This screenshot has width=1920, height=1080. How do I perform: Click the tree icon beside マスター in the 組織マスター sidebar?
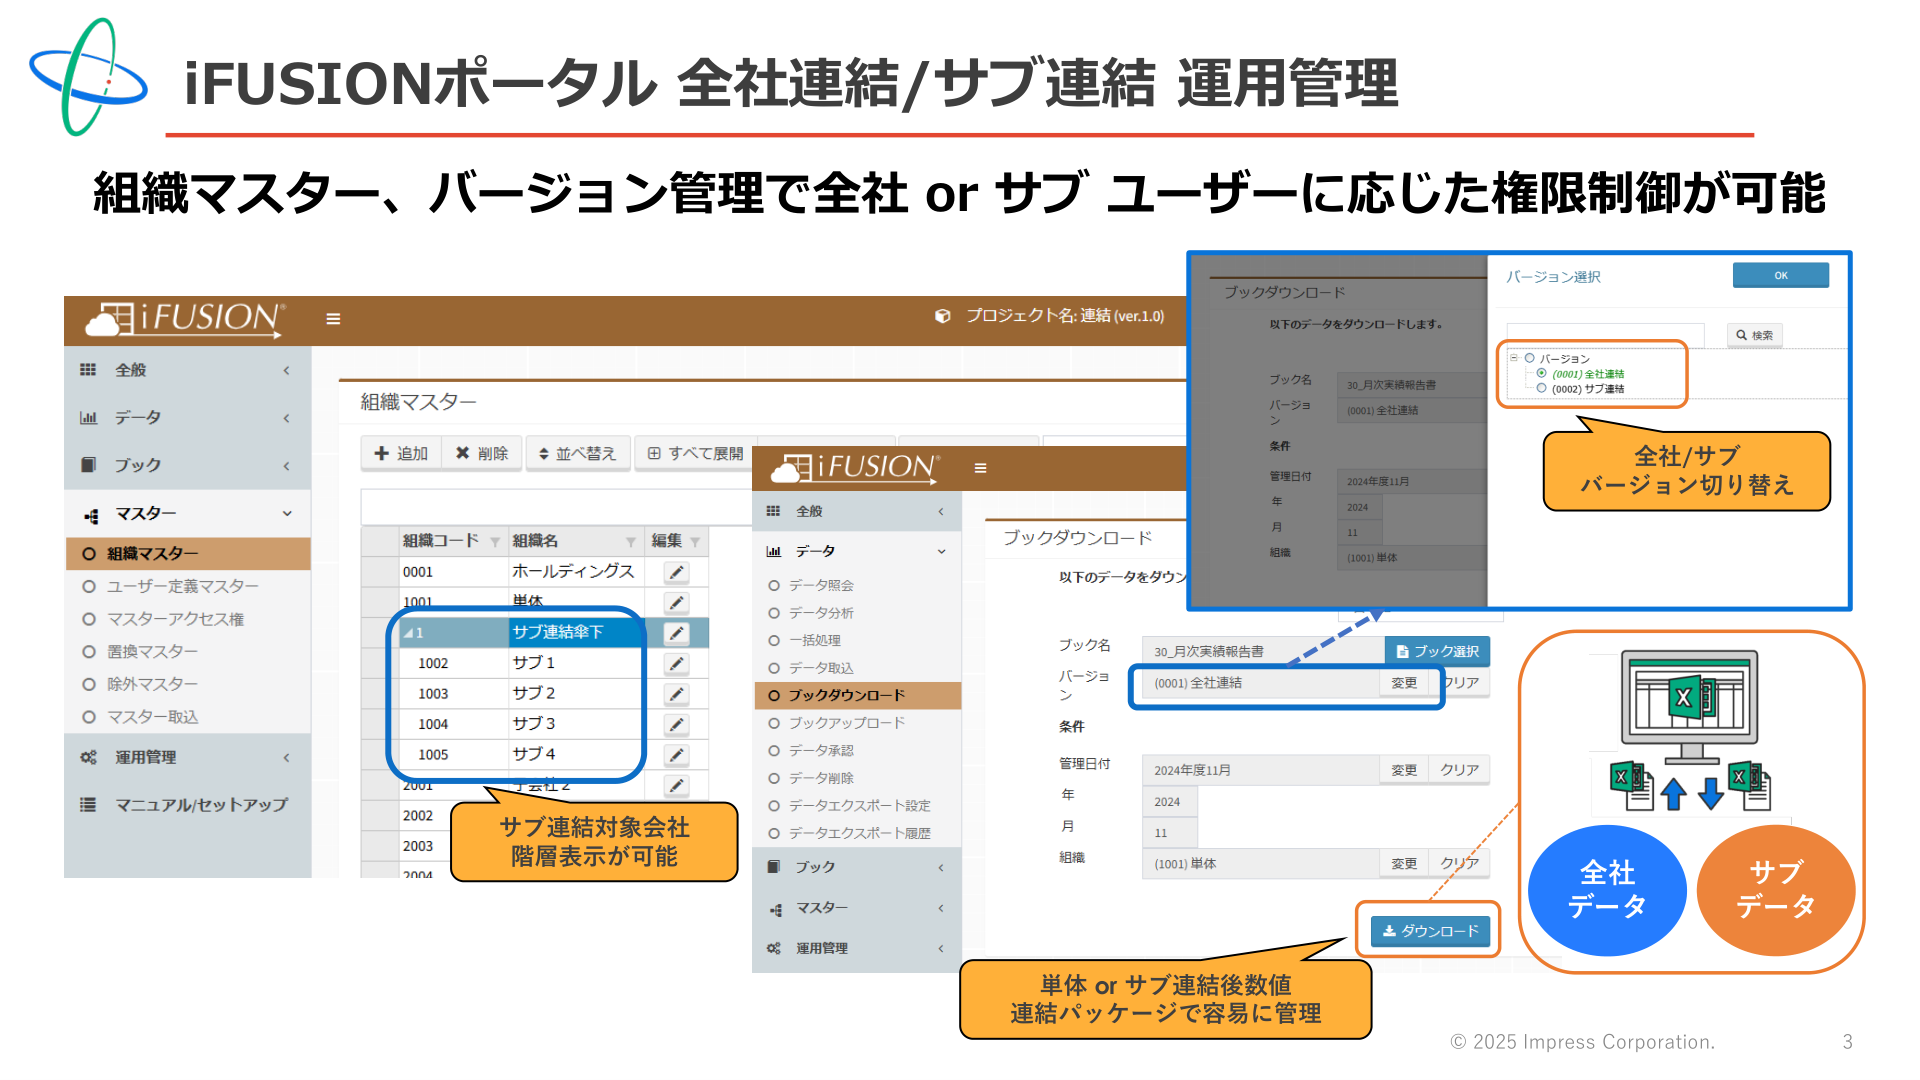91,515
